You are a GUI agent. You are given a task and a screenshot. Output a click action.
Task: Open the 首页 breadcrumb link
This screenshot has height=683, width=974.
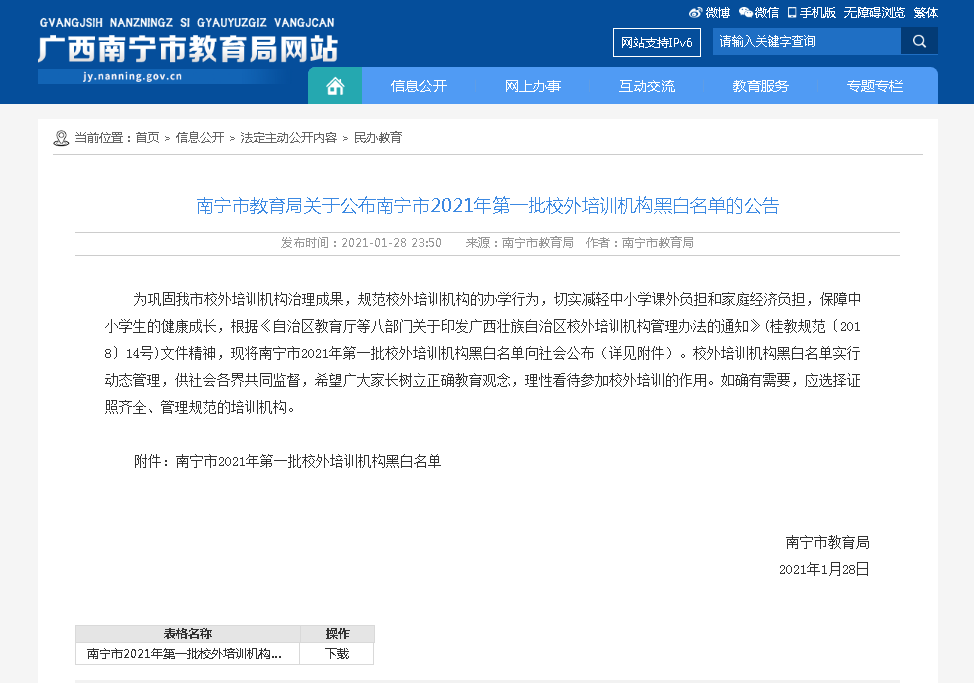(x=146, y=137)
